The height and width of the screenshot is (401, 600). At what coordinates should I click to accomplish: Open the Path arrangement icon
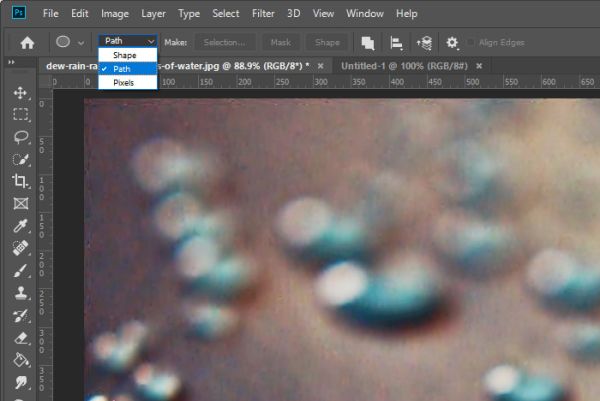click(424, 43)
